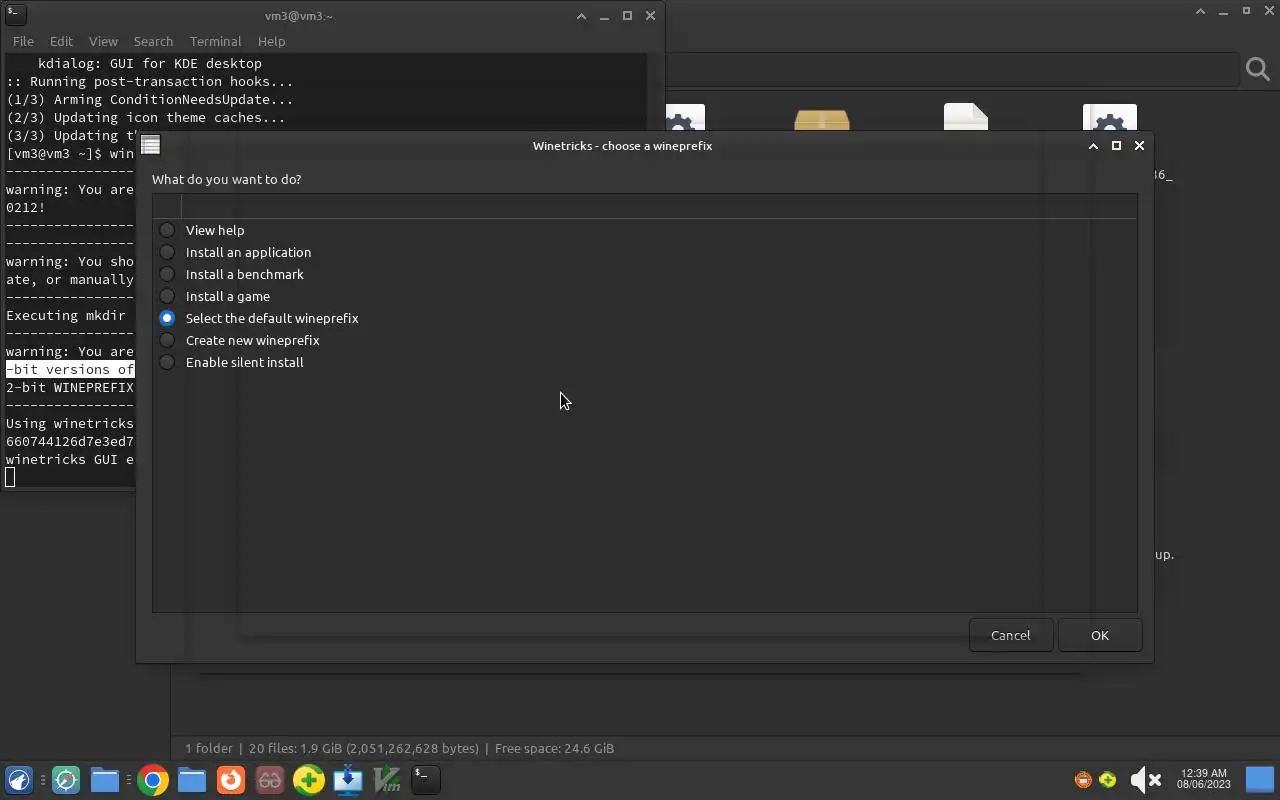Click the file manager search magnifier icon
The width and height of the screenshot is (1280, 800).
[1258, 69]
